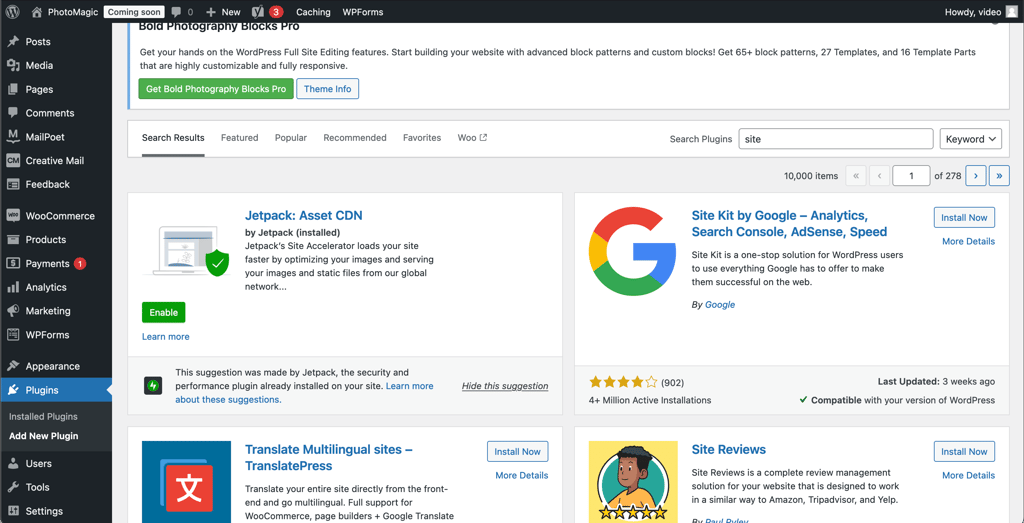
Task: Switch to the Search Results tab
Action: [173, 138]
